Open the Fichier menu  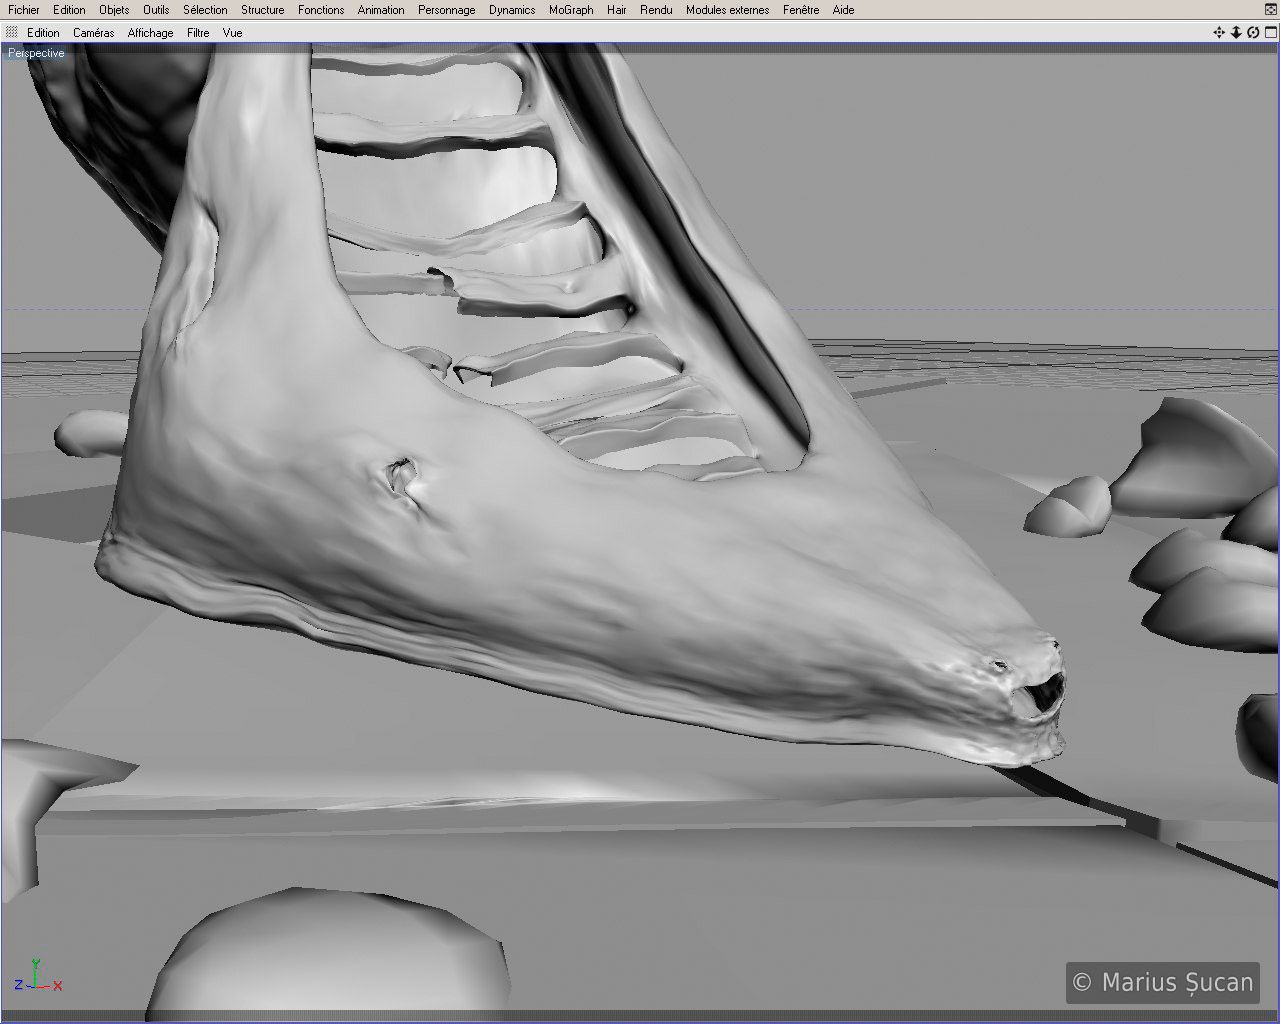24,10
